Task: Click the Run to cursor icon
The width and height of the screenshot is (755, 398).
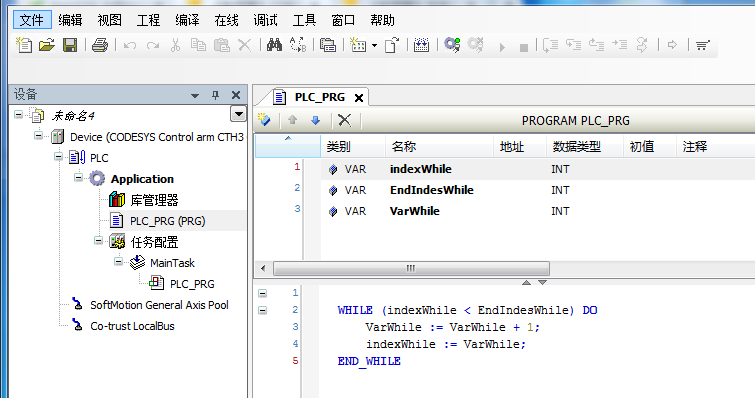Action: click(x=619, y=45)
